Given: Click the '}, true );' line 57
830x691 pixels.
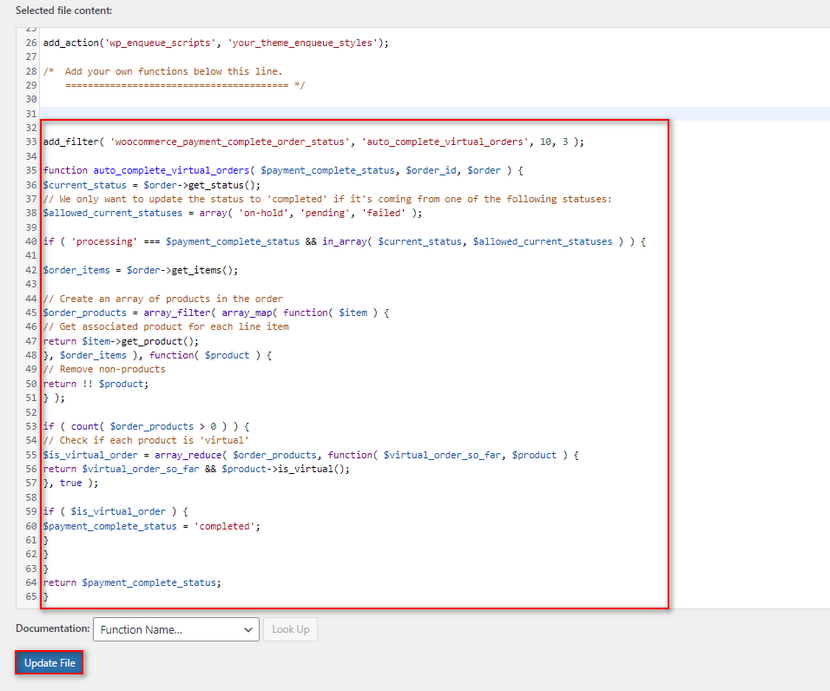Looking at the screenshot, I should (70, 483).
